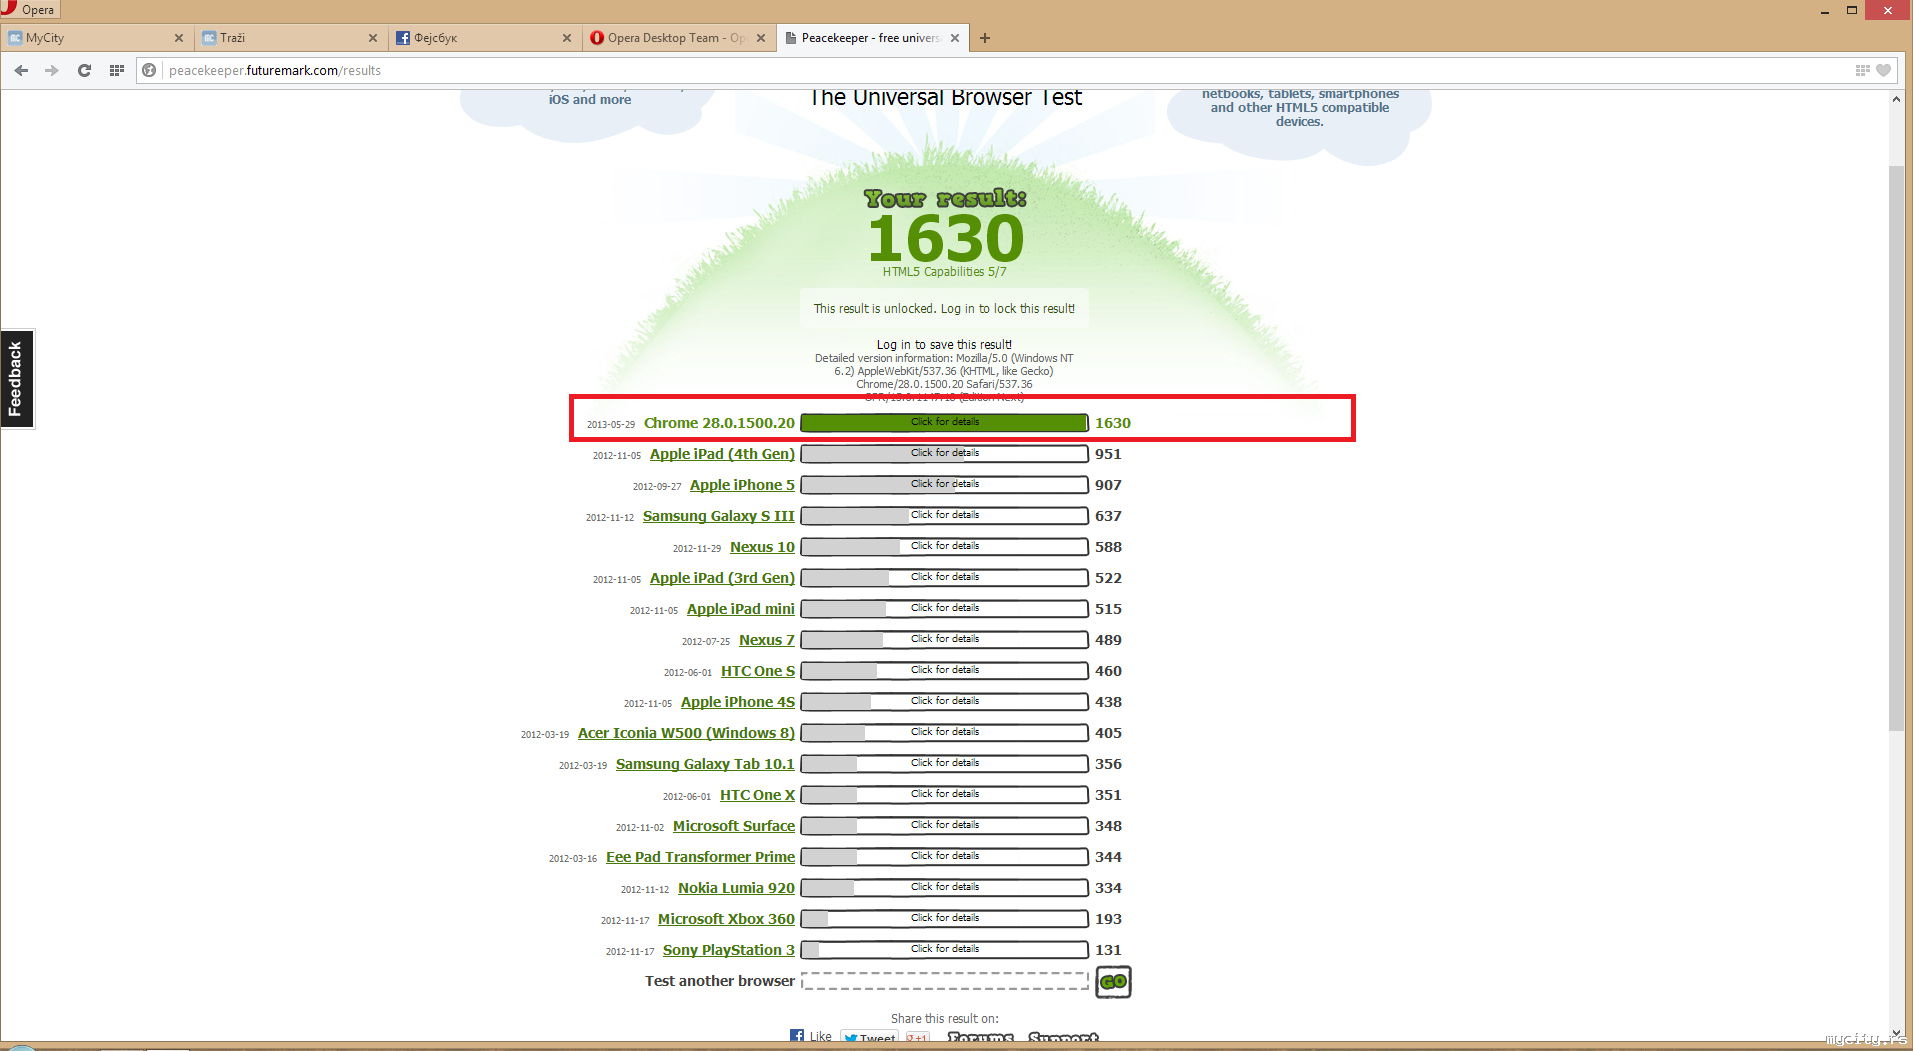Image resolution: width=1913 pixels, height=1051 pixels.
Task: Open the Nexus 7 link
Action: (767, 640)
